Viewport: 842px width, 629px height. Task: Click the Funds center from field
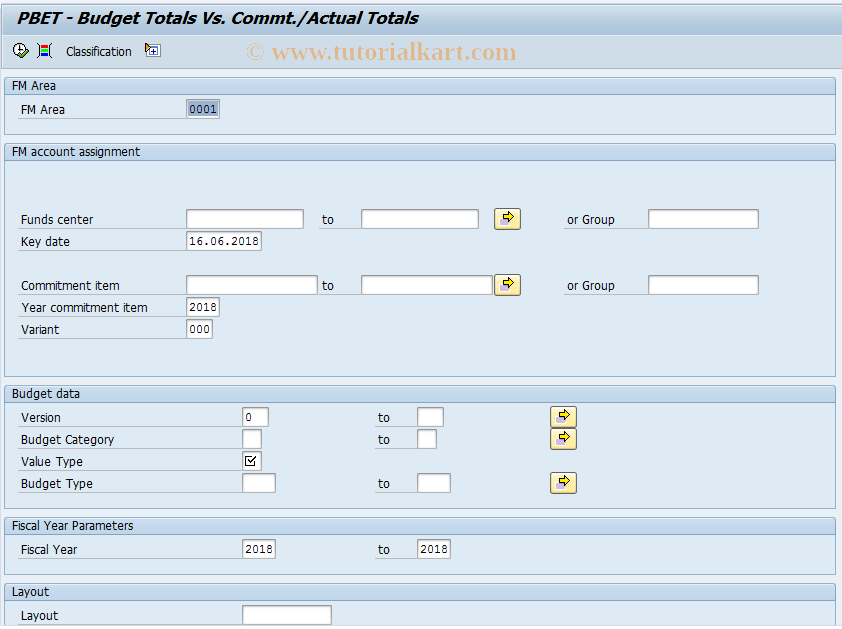pyautogui.click(x=245, y=219)
